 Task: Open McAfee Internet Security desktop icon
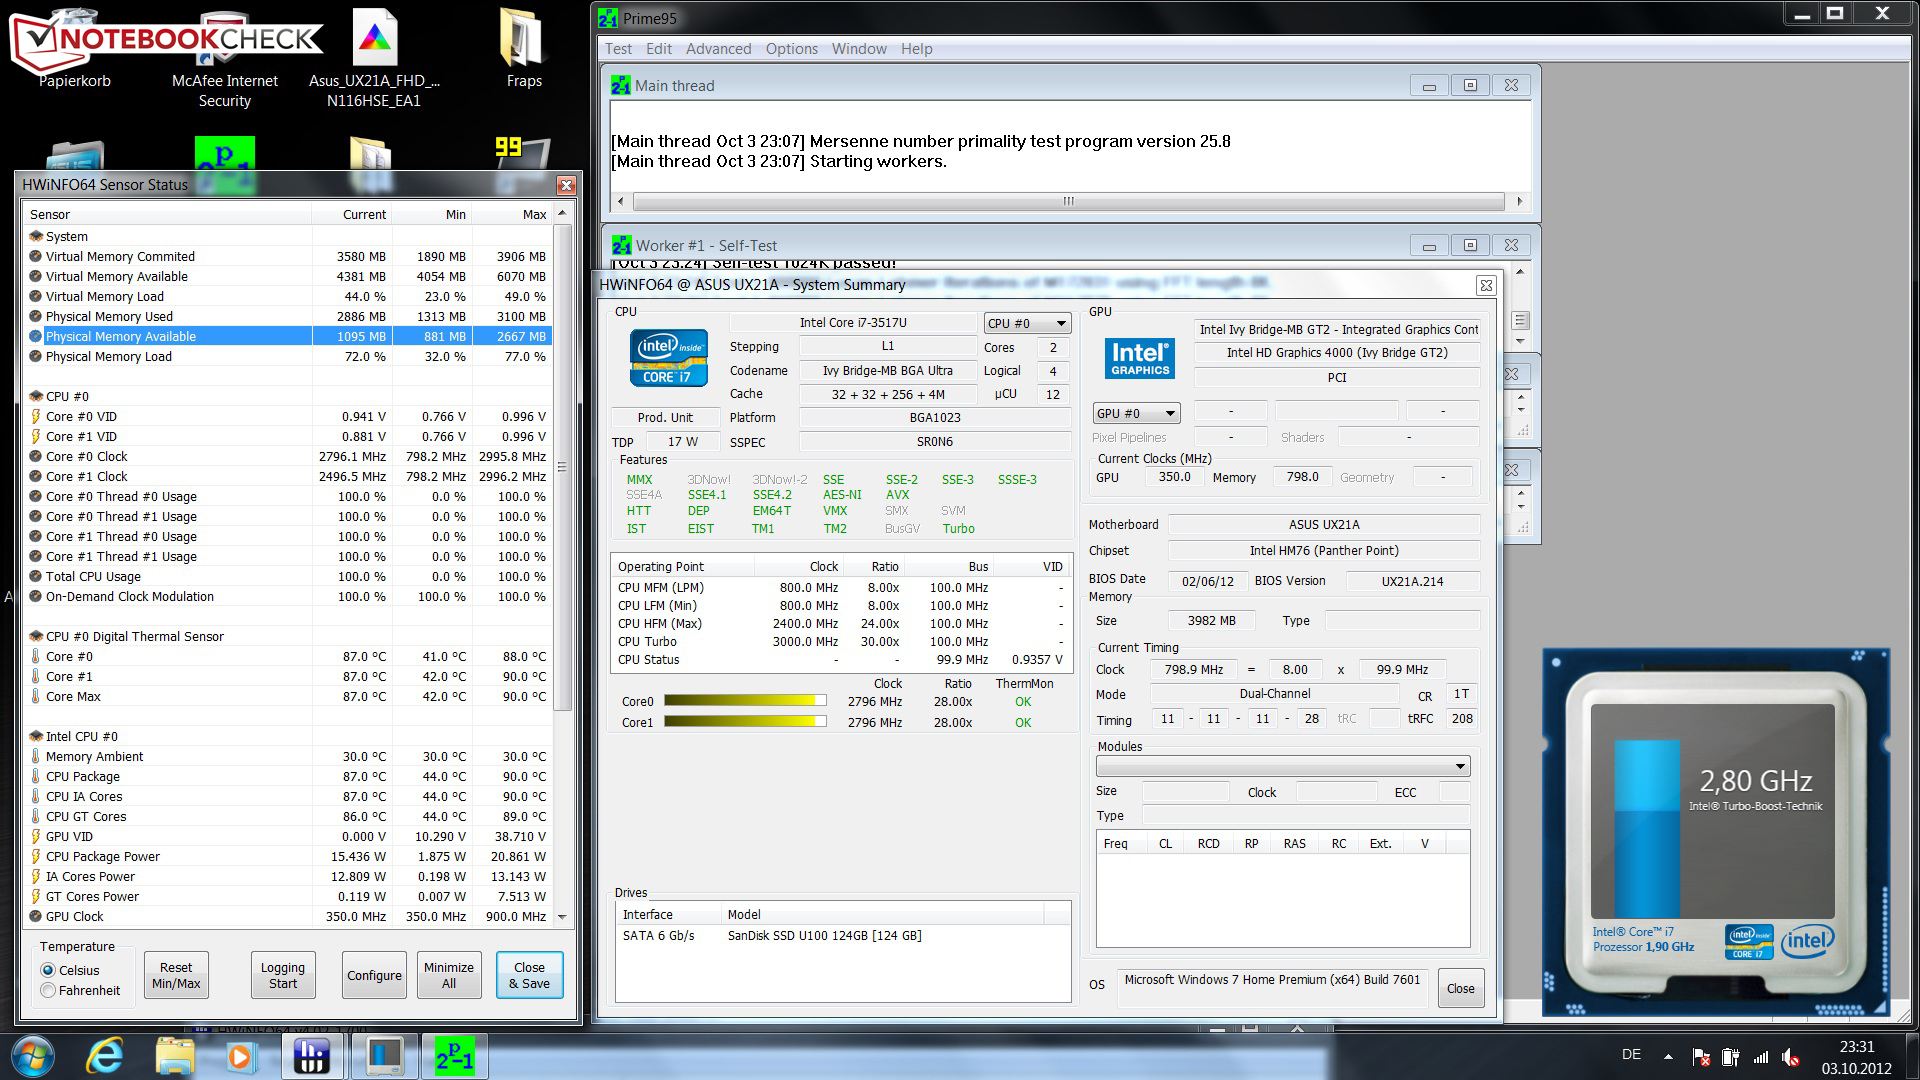224,58
